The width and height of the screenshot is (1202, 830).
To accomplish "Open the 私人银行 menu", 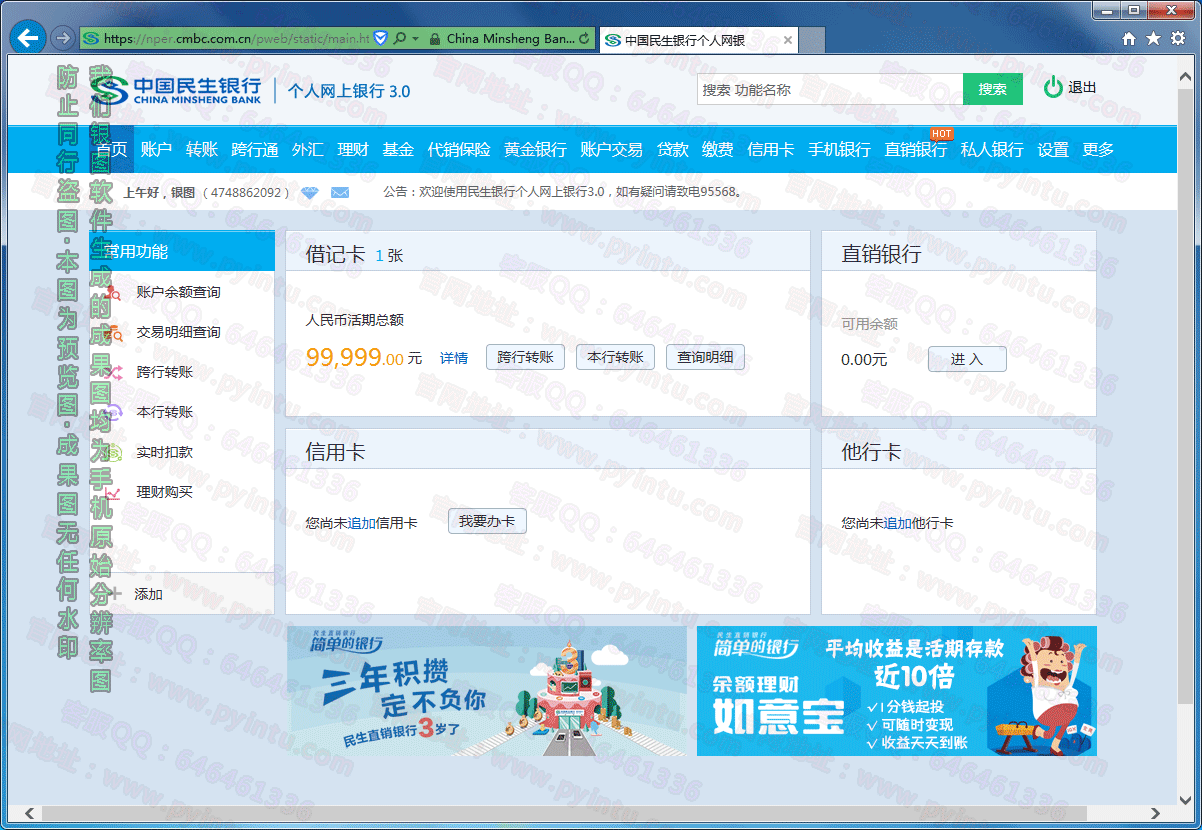I will (x=992, y=149).
